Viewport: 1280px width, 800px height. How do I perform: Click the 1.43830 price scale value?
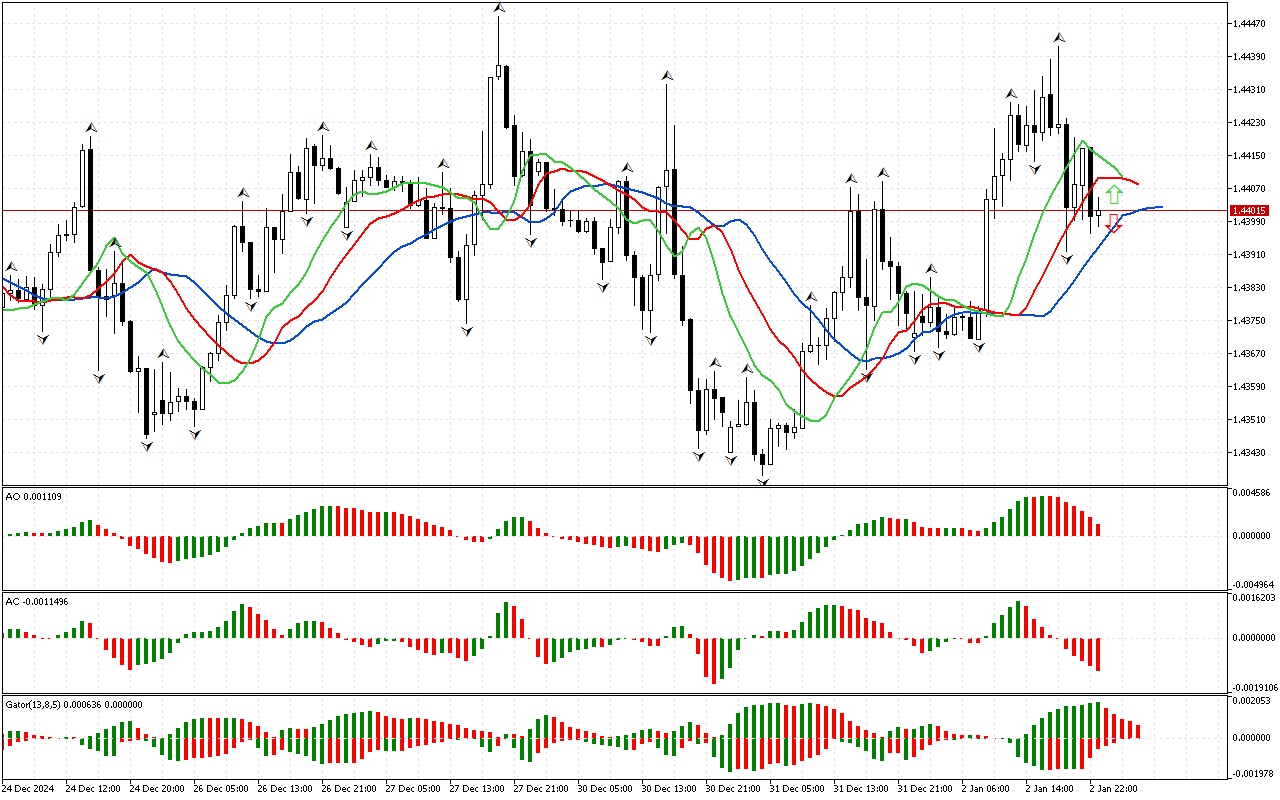coord(1250,287)
